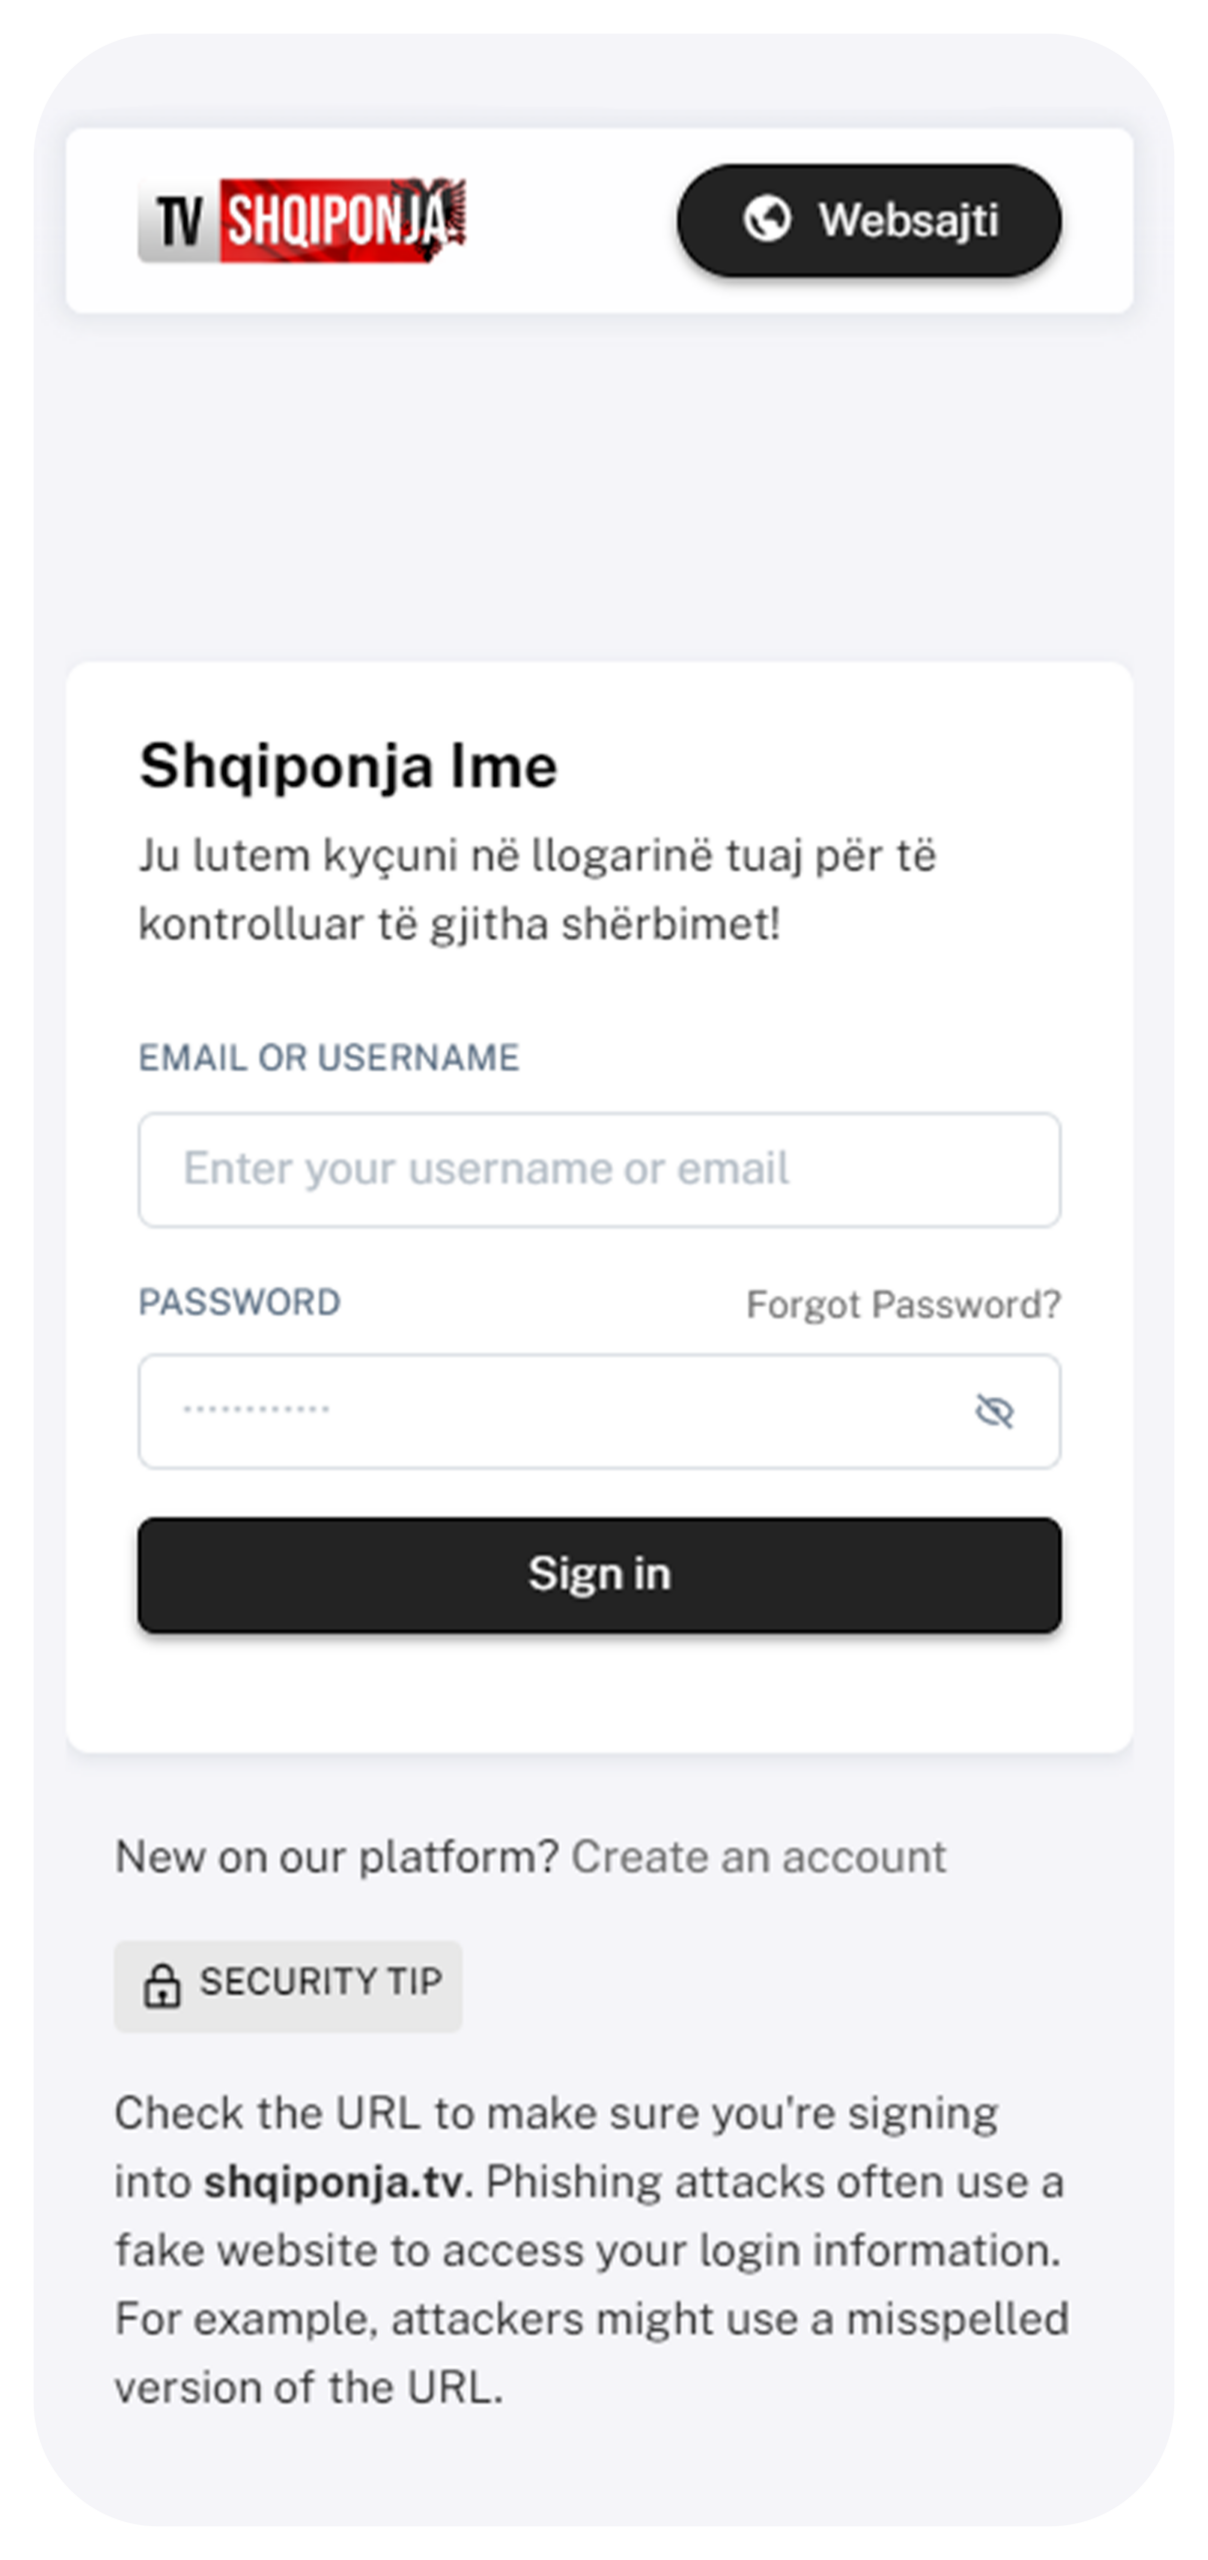The image size is (1208, 2560).
Task: Click the bold shqiponja.tv text
Action: pyautogui.click(x=333, y=2182)
